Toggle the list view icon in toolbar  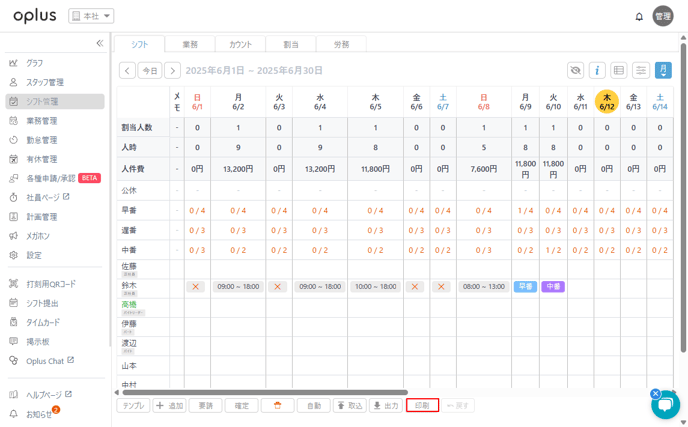(x=619, y=71)
